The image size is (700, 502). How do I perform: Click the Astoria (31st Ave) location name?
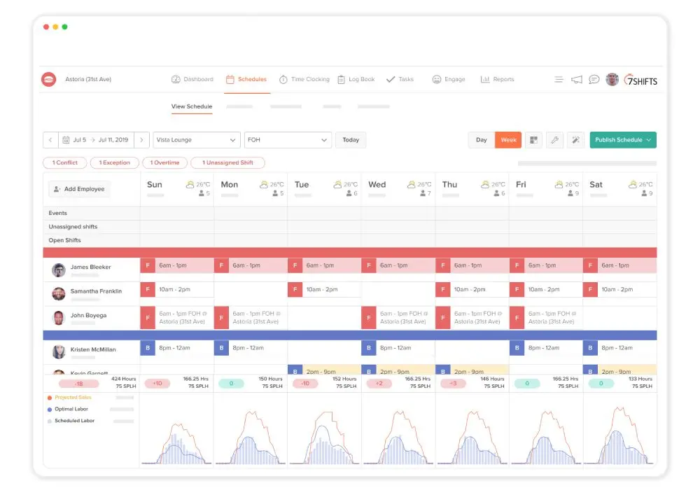88,79
